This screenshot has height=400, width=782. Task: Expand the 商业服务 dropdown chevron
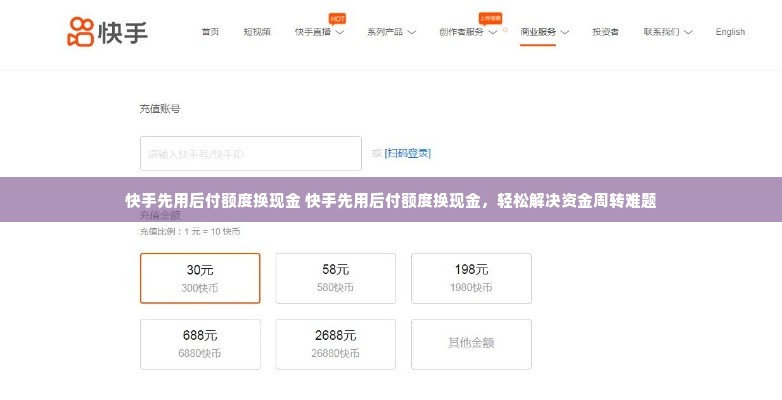pos(565,32)
